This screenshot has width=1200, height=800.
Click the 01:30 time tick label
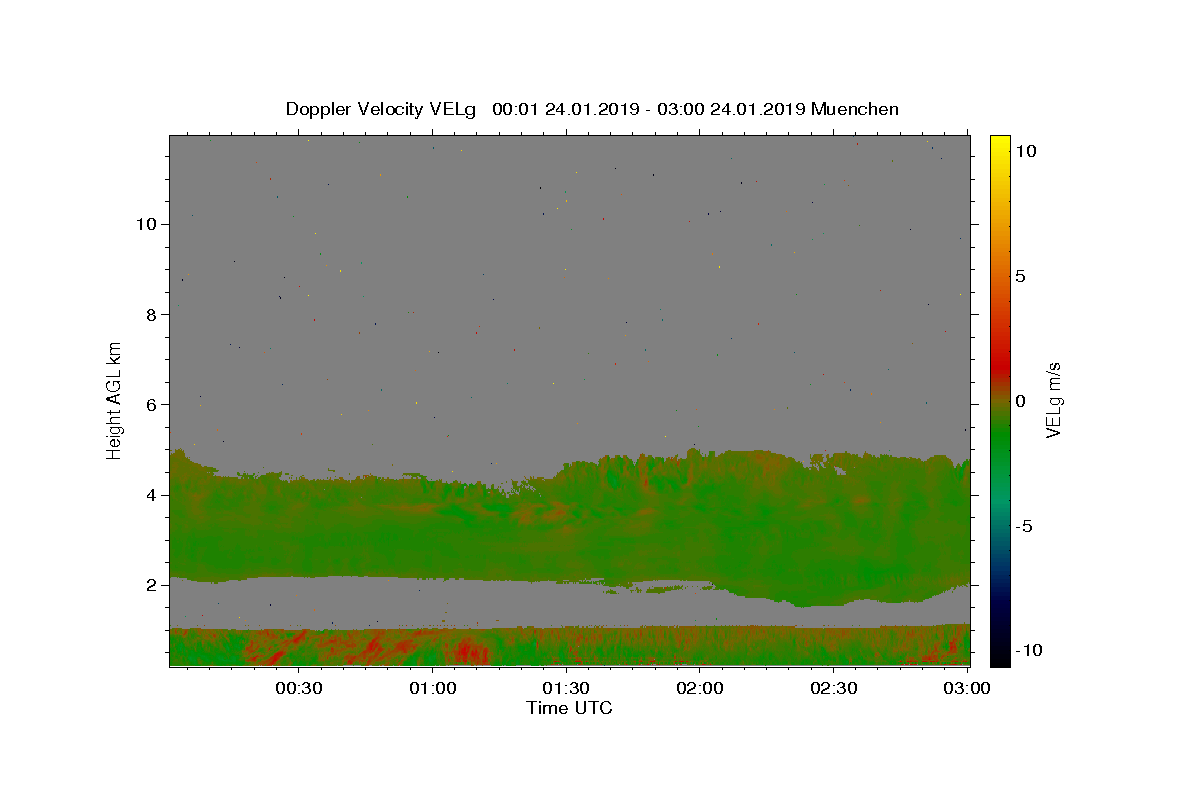click(566, 688)
